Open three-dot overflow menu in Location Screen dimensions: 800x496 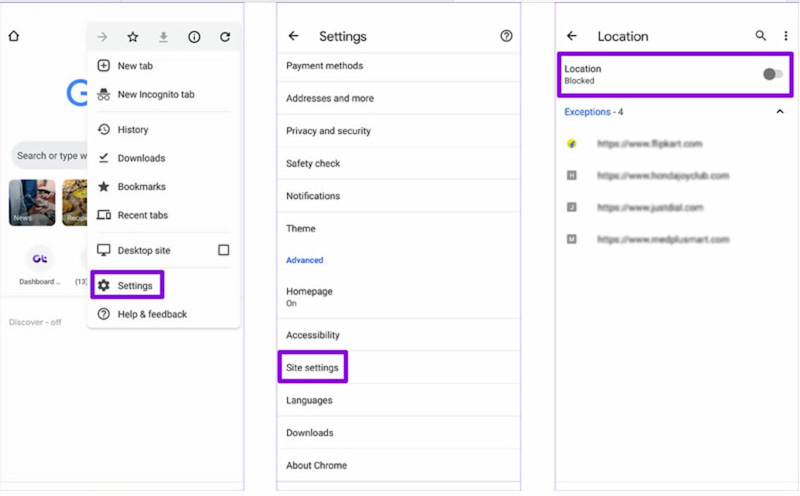pyautogui.click(x=785, y=36)
